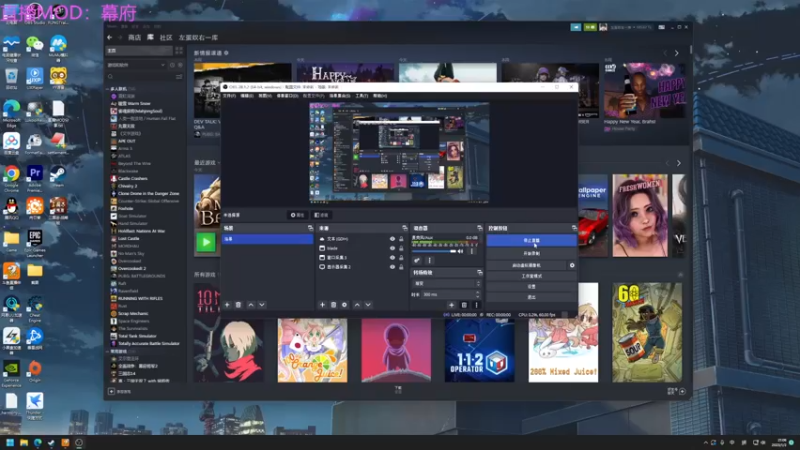
Task: Remove scene transition with trash icon
Action: point(464,305)
